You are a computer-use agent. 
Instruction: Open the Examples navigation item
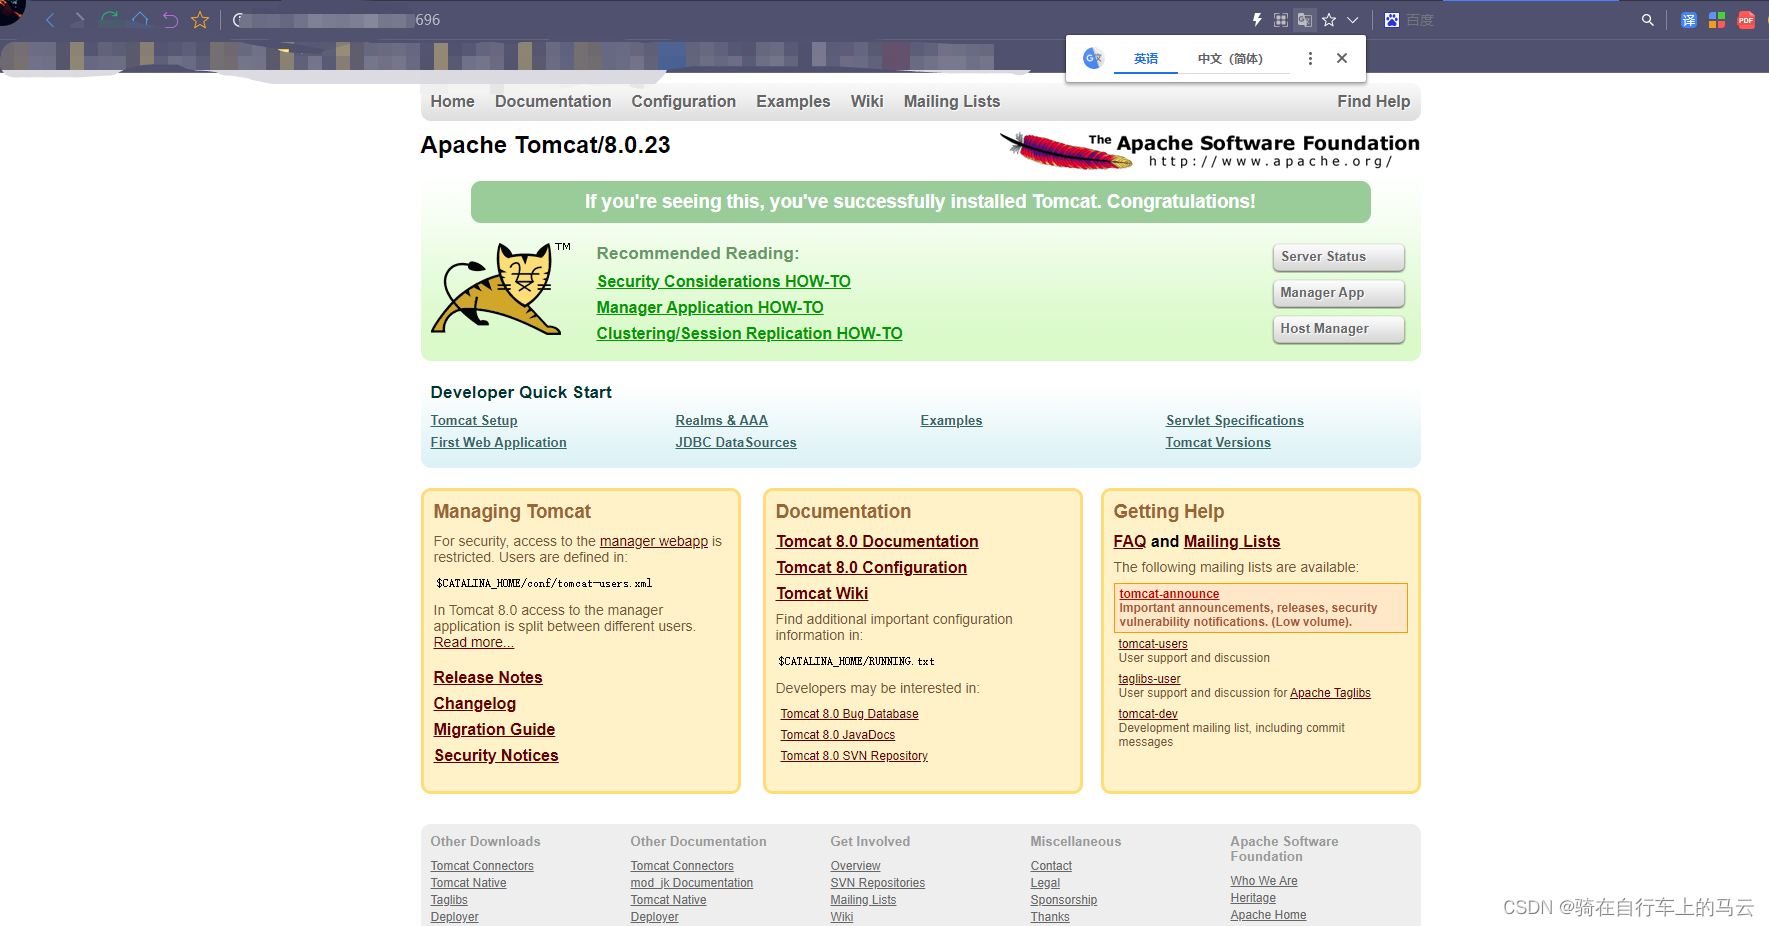coord(793,101)
